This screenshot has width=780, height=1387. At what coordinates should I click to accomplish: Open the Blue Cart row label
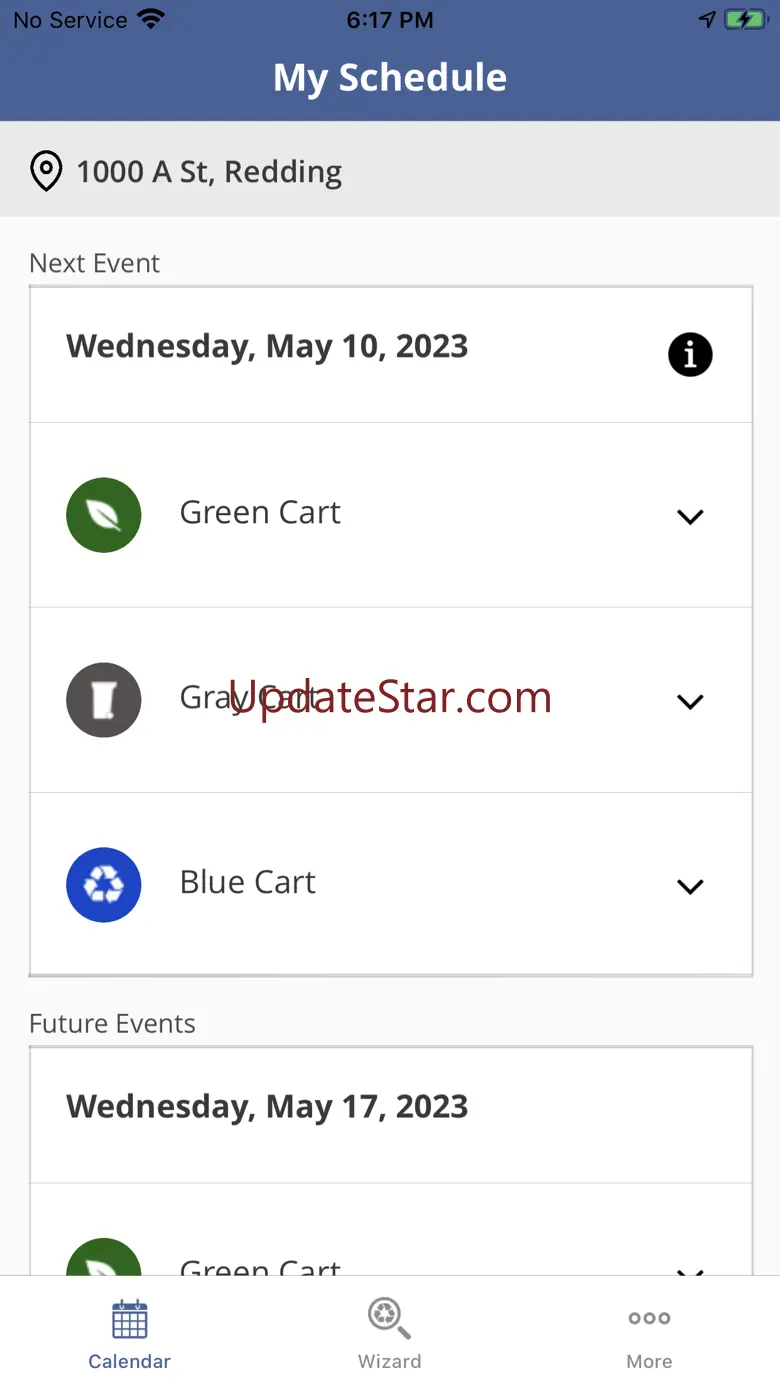(x=247, y=882)
